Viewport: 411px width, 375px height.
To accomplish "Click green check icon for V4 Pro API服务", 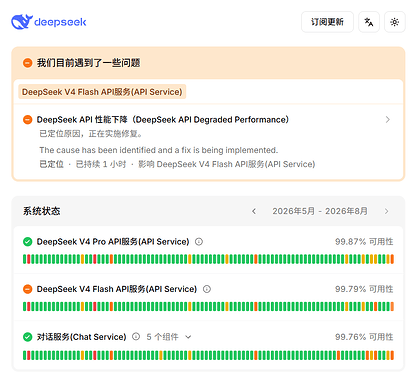I will pyautogui.click(x=27, y=241).
